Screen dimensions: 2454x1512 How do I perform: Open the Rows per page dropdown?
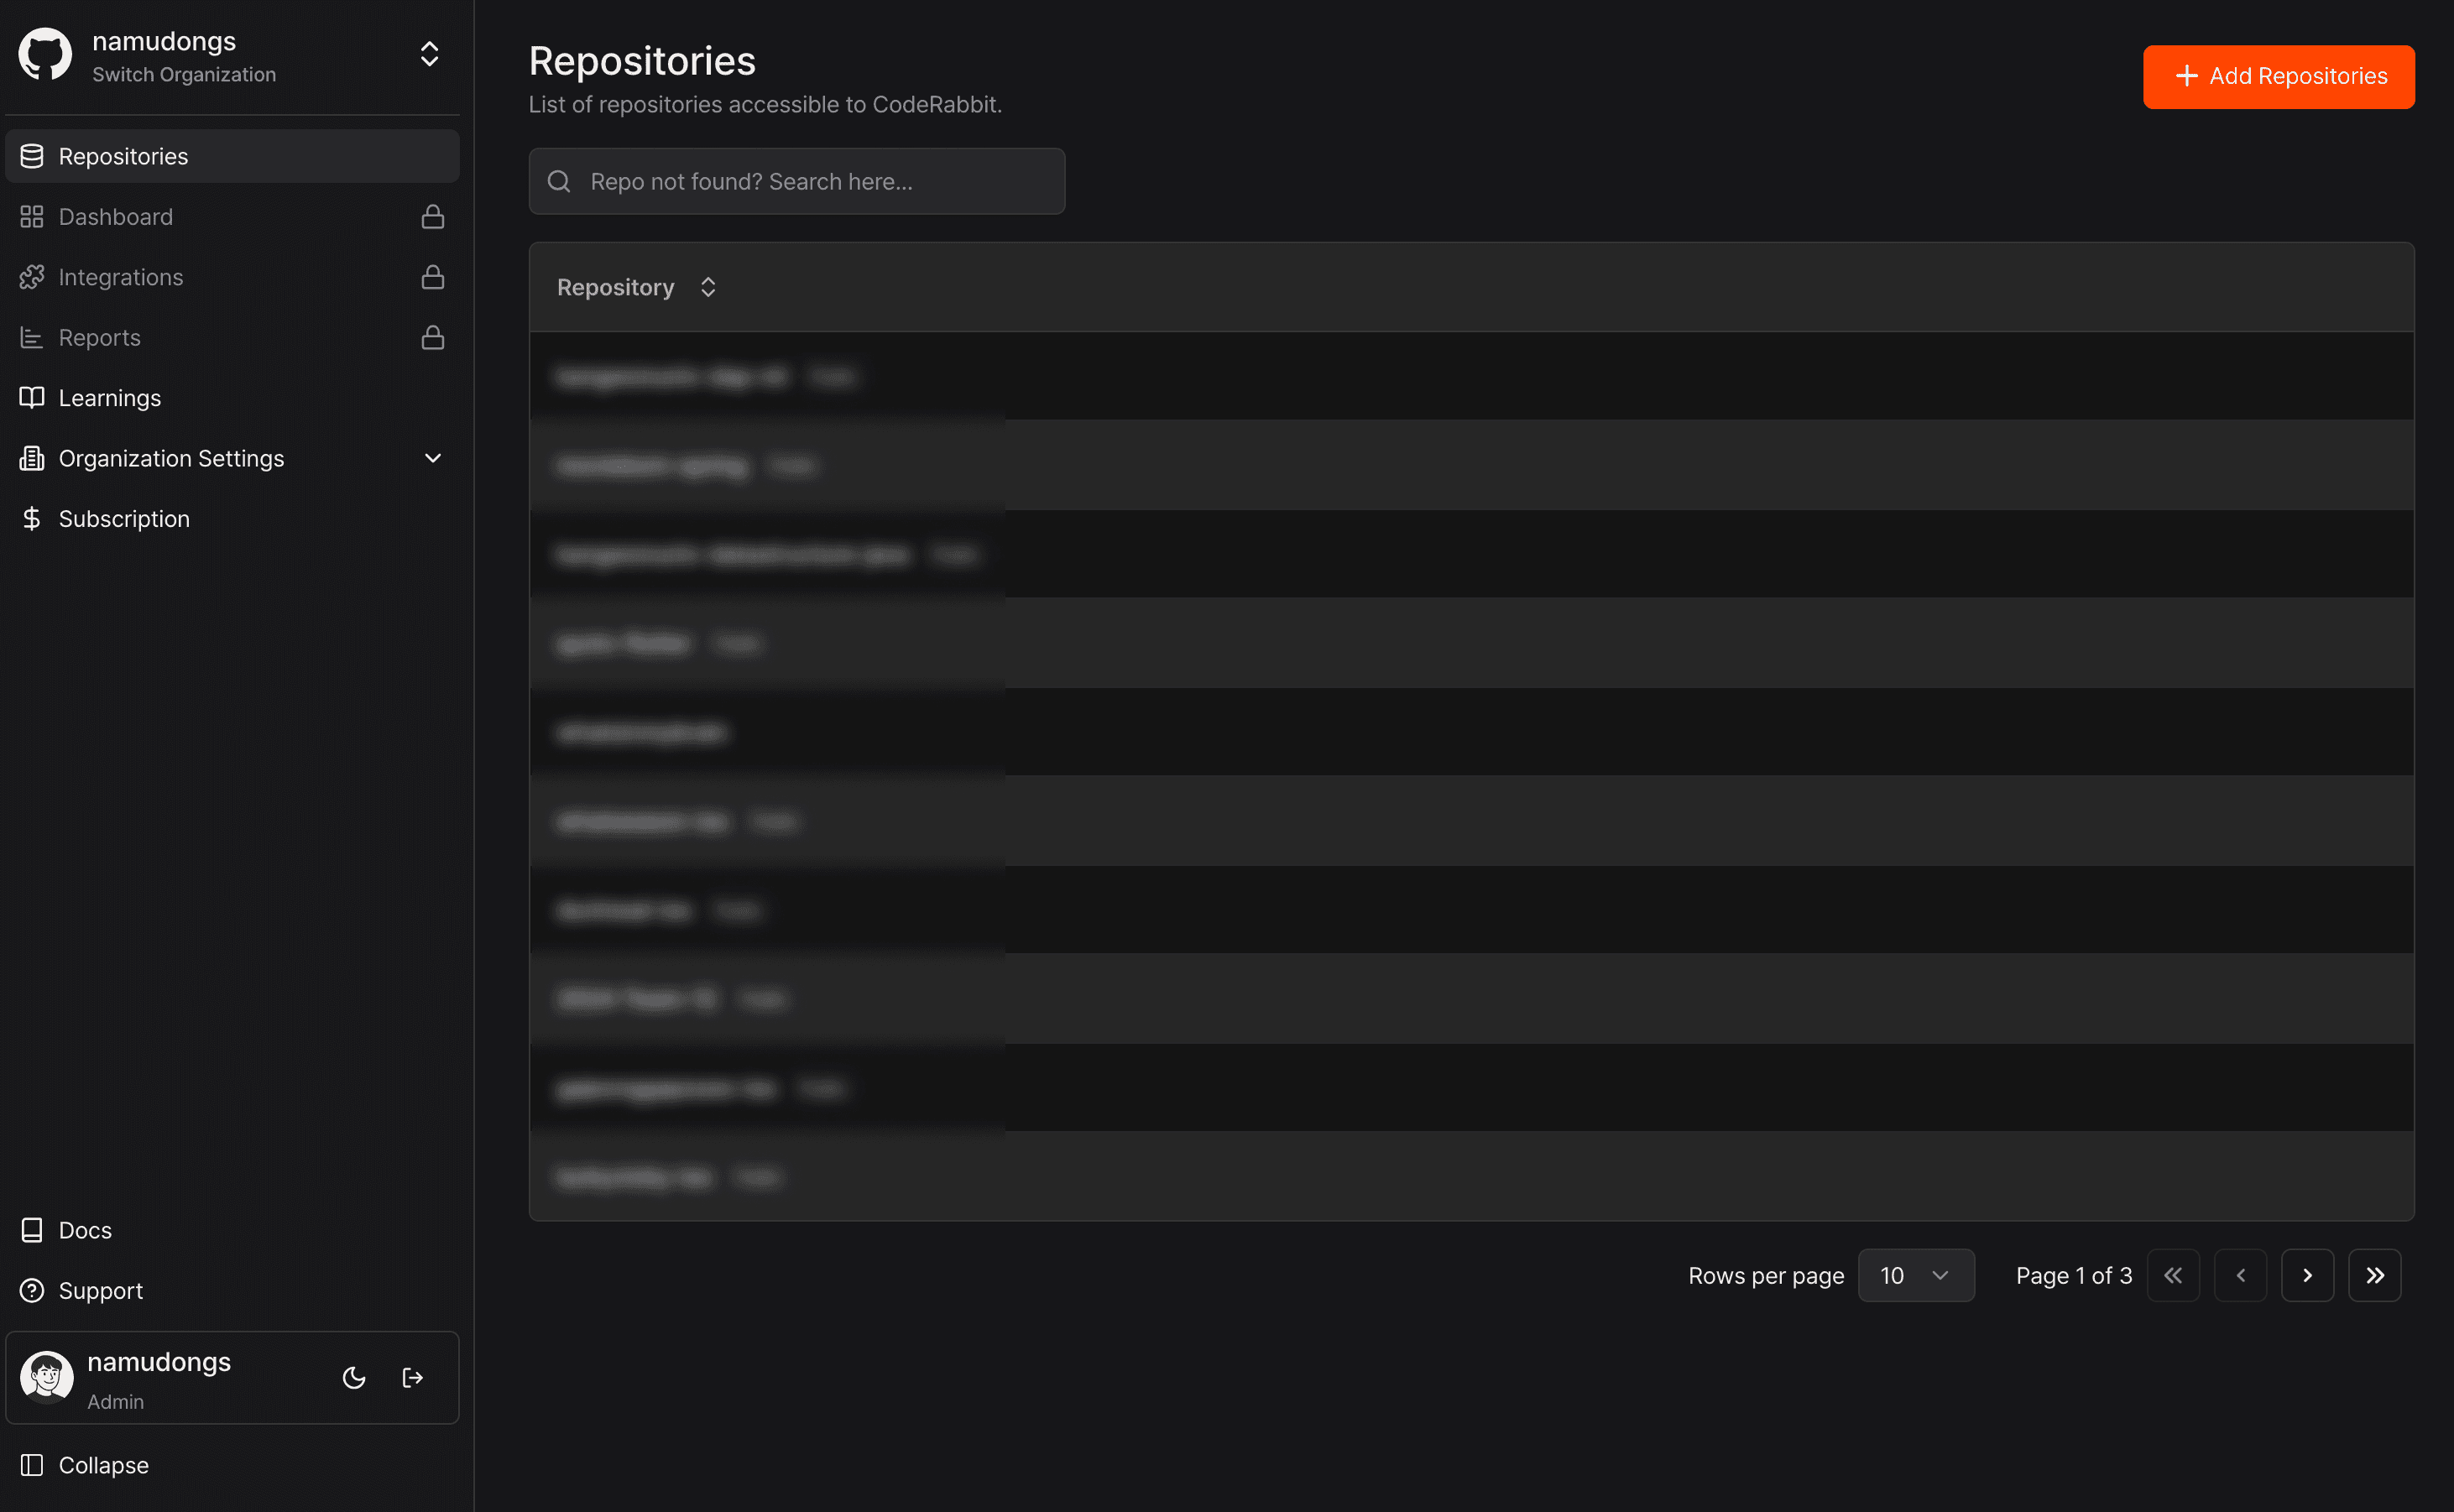tap(1915, 1275)
